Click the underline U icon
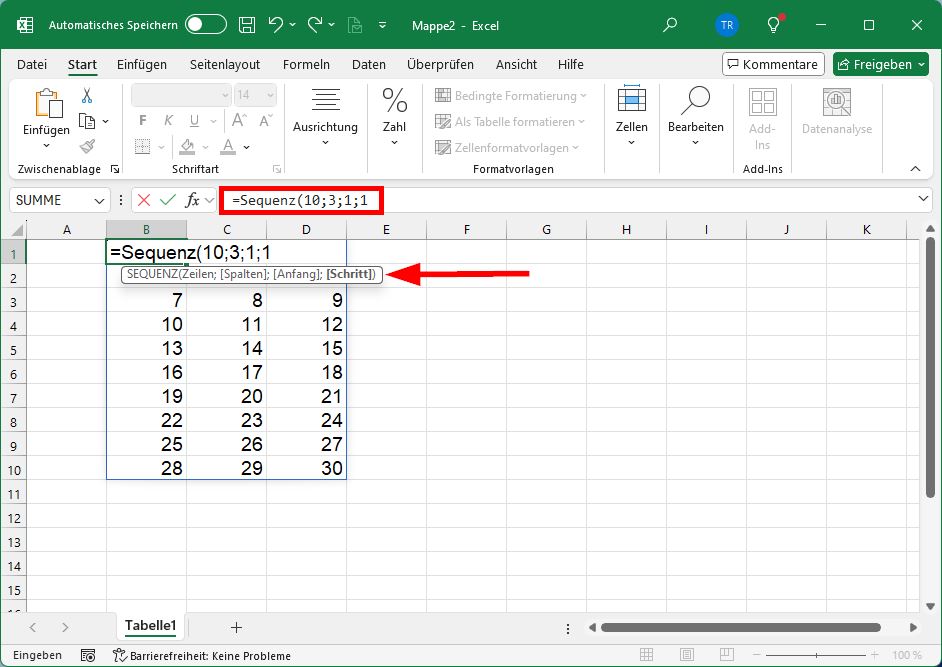This screenshot has height=667, width=942. [x=194, y=120]
